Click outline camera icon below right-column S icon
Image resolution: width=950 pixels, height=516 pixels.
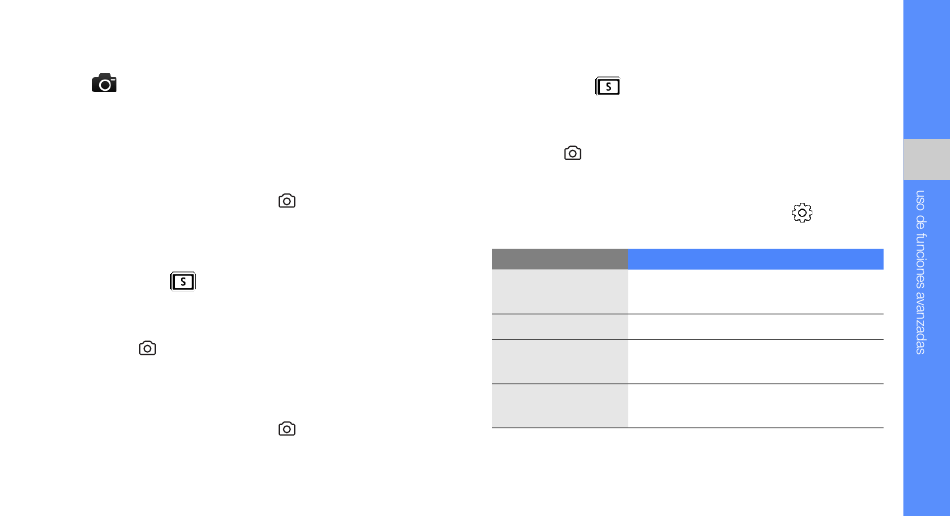573,153
